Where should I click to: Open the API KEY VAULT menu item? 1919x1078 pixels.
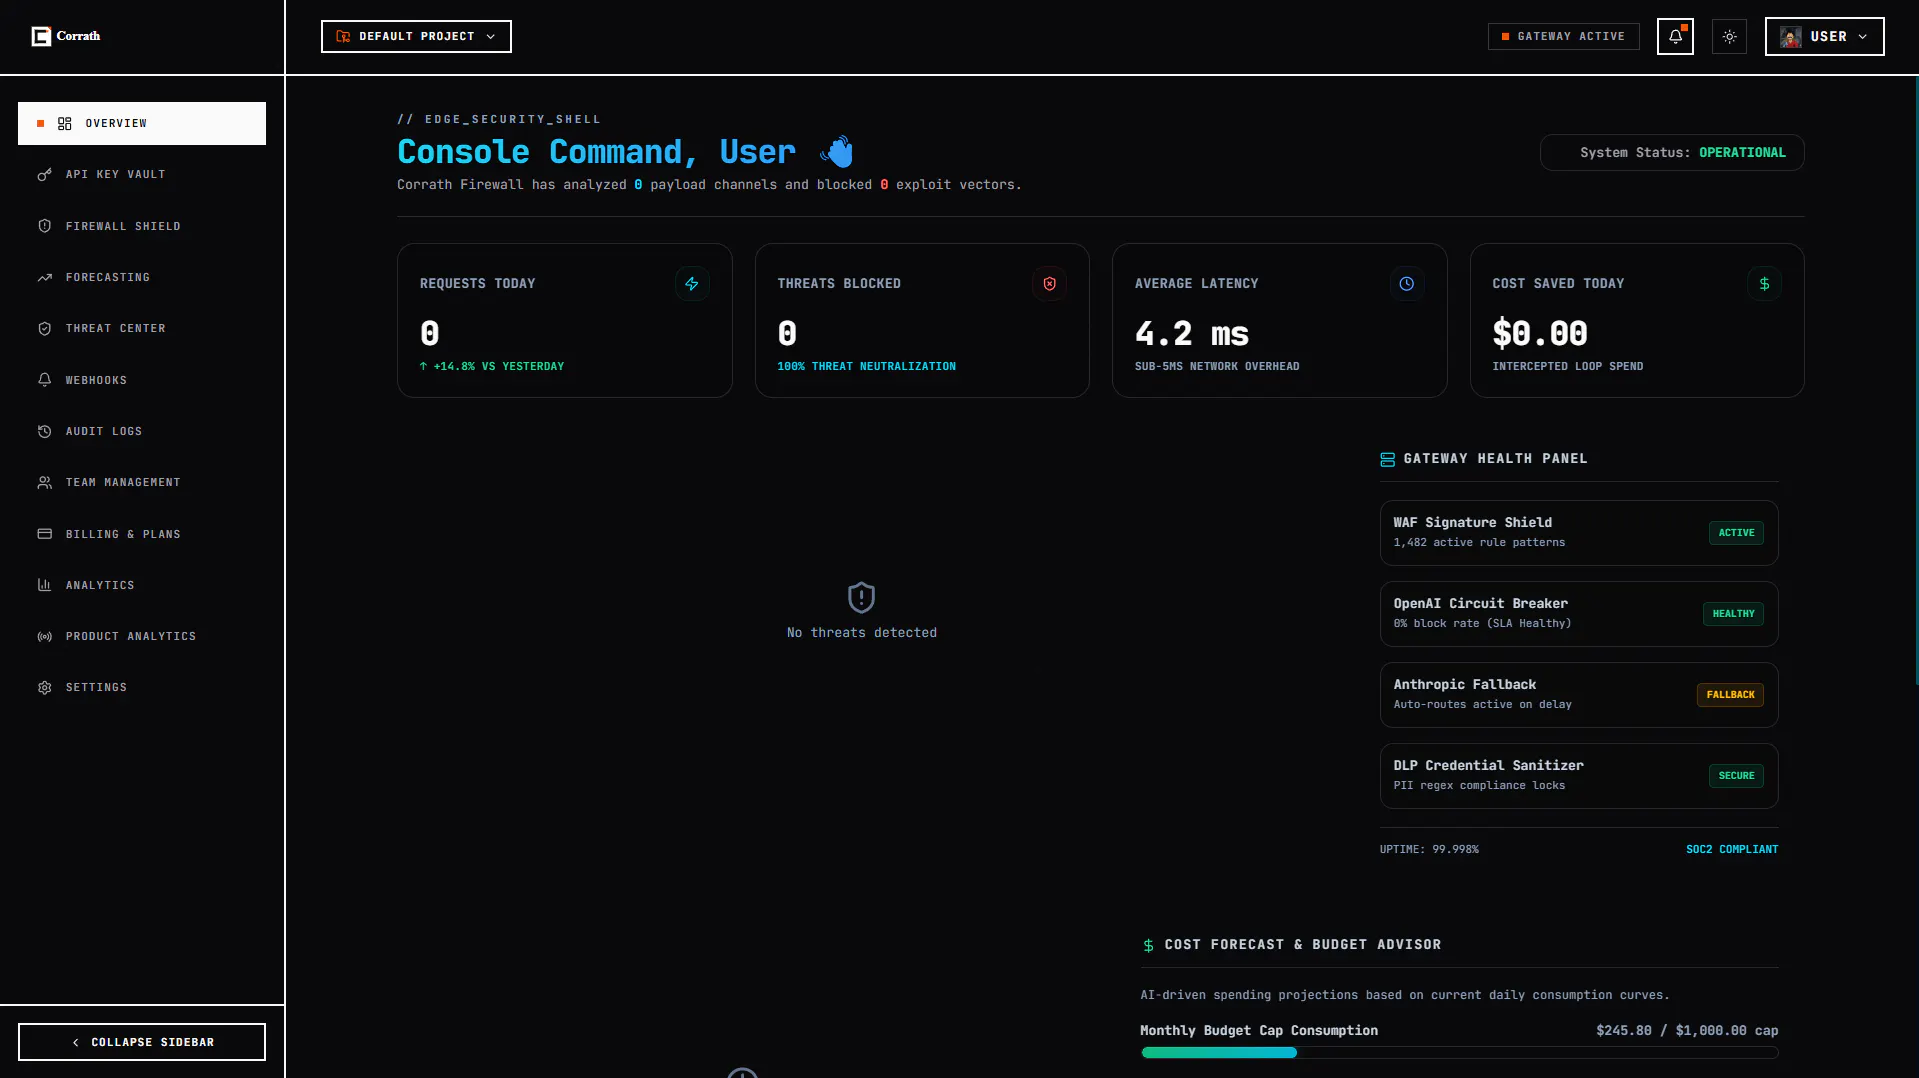coord(142,174)
